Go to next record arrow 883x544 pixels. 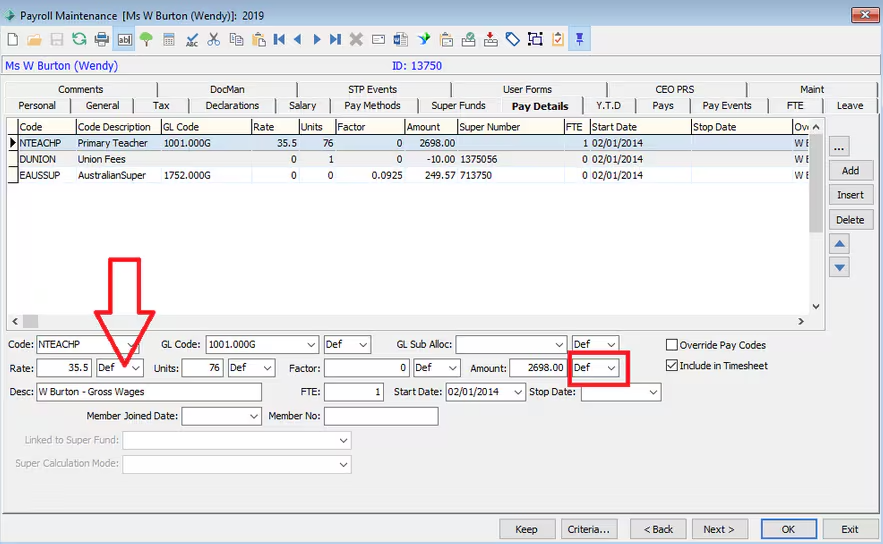pos(316,39)
